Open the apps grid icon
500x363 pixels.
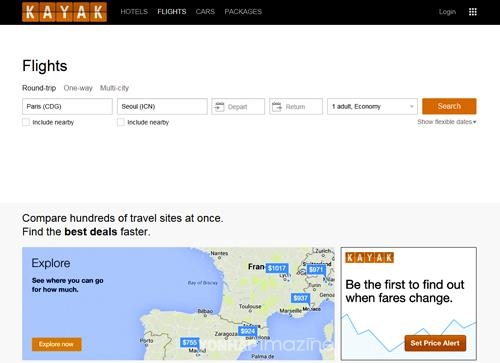[x=473, y=12]
